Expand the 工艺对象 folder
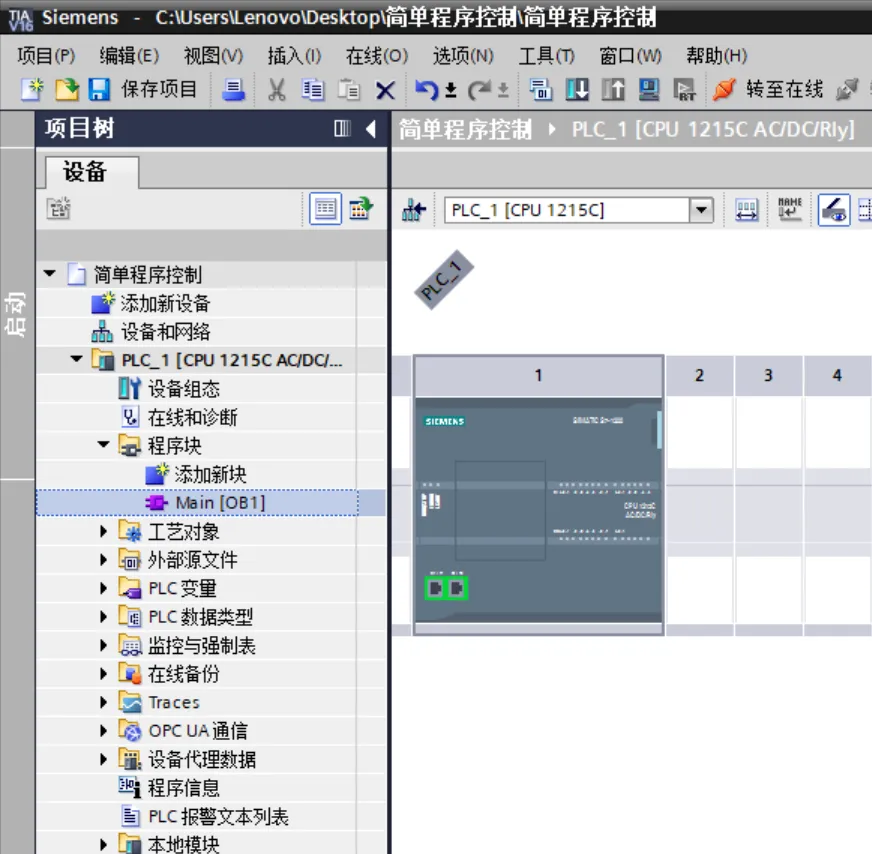872x854 pixels. click(103, 531)
